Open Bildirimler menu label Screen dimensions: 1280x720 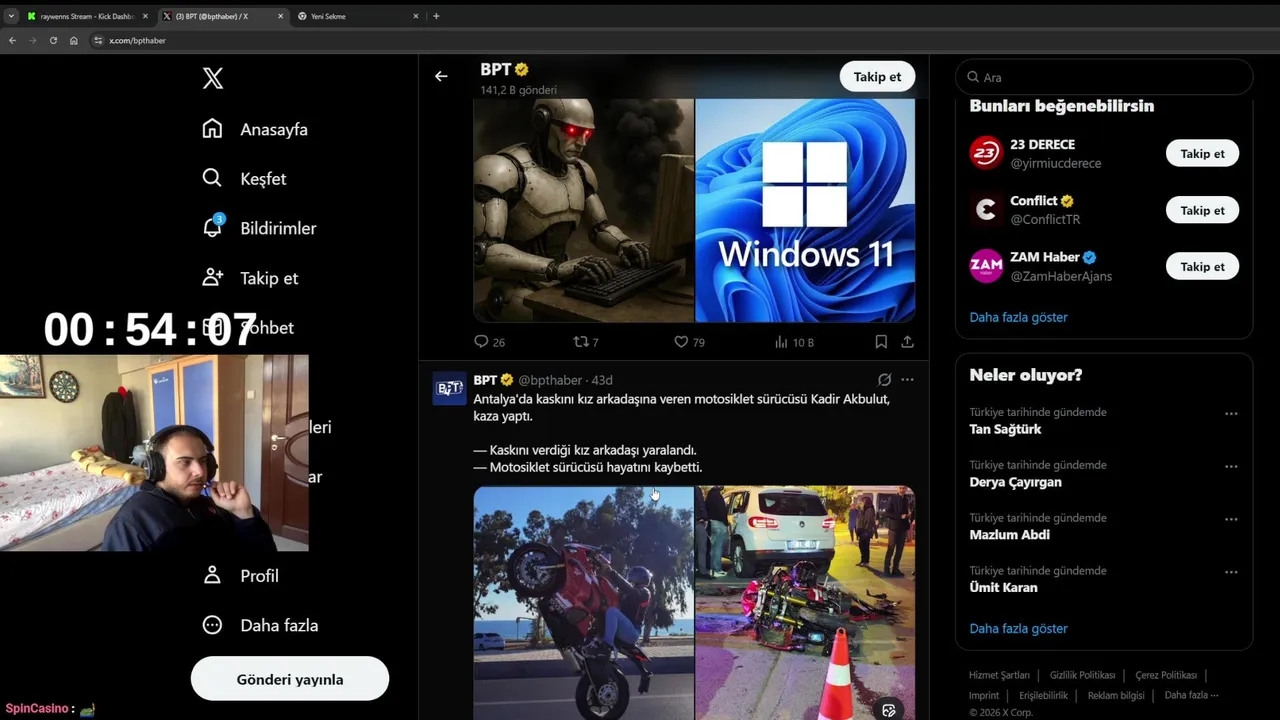point(278,228)
